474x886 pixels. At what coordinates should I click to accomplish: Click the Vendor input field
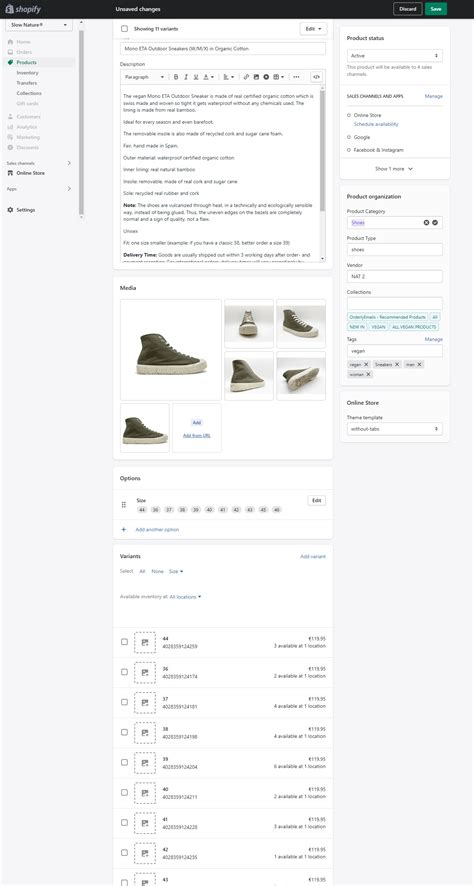pyautogui.click(x=394, y=276)
